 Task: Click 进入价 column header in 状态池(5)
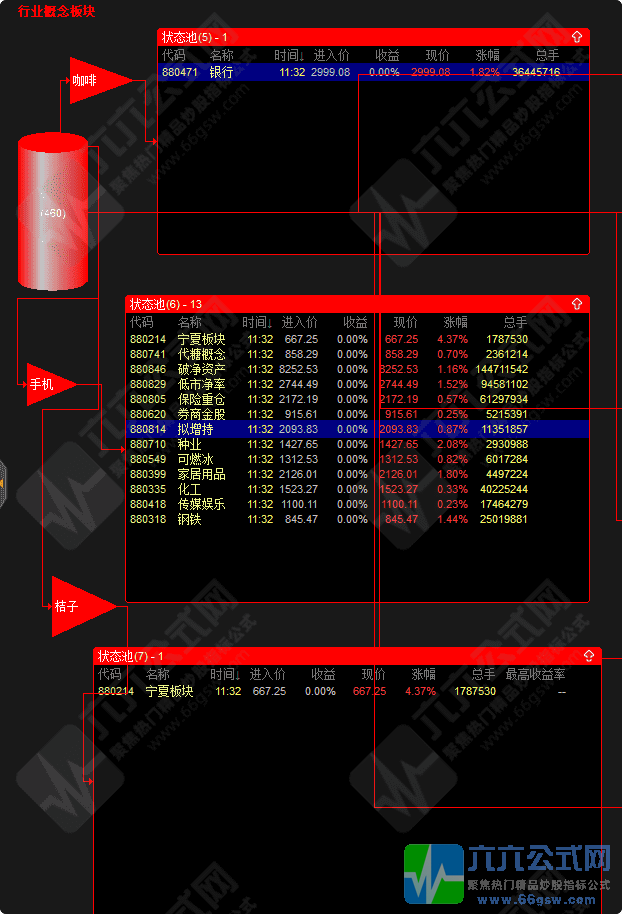[x=331, y=55]
